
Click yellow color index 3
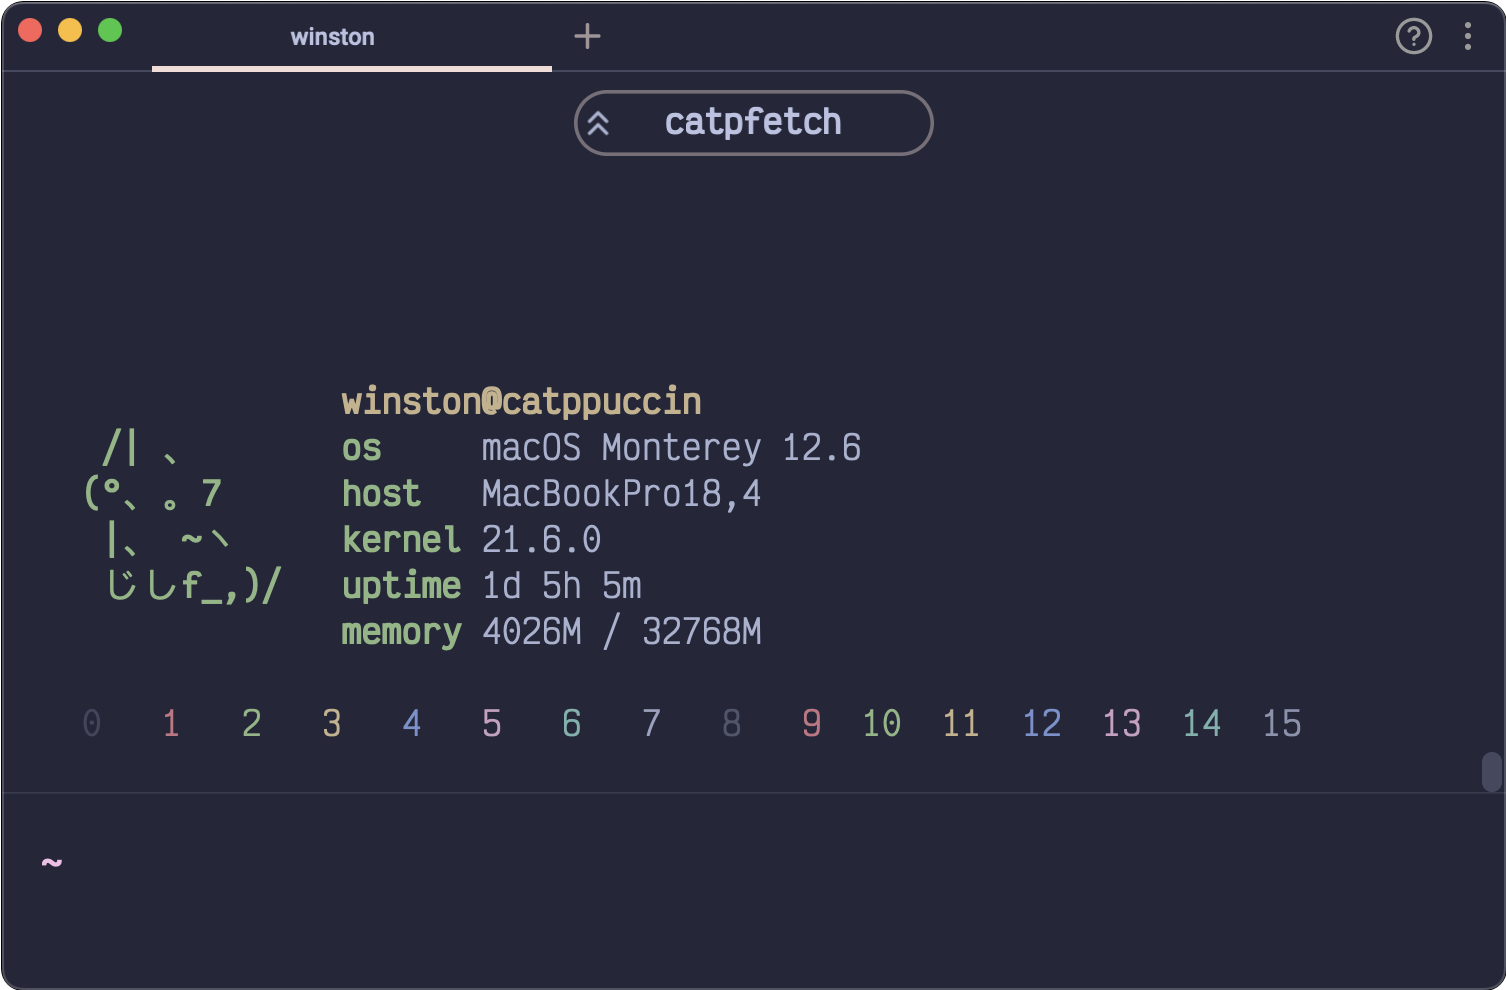click(331, 723)
